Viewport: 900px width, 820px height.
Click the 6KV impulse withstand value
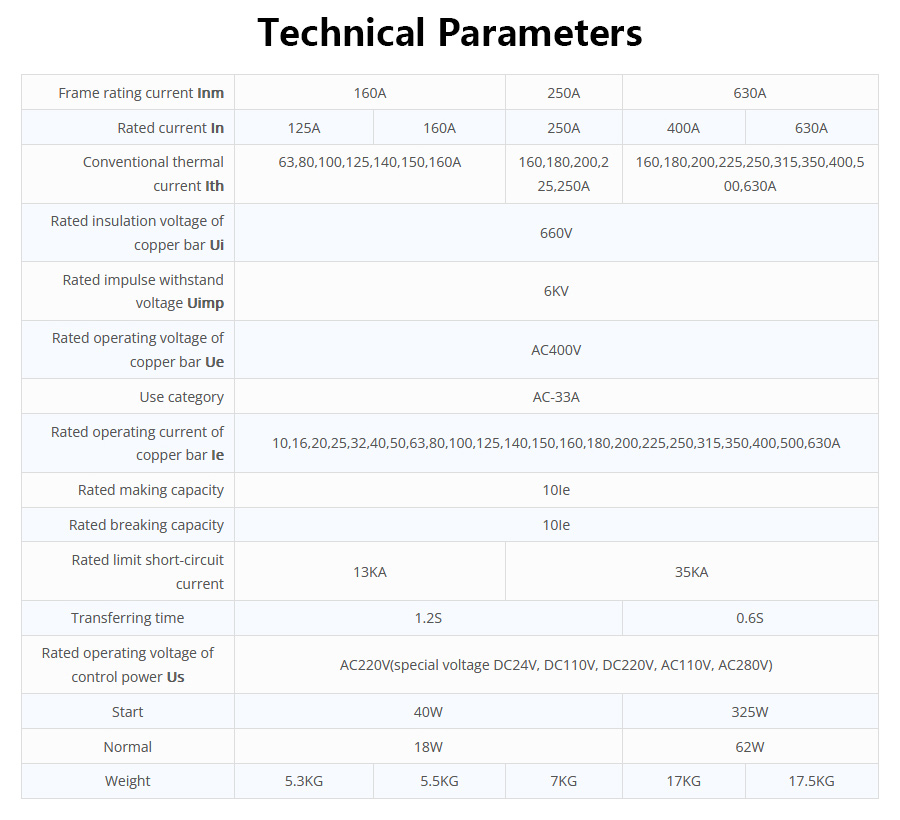tap(556, 291)
